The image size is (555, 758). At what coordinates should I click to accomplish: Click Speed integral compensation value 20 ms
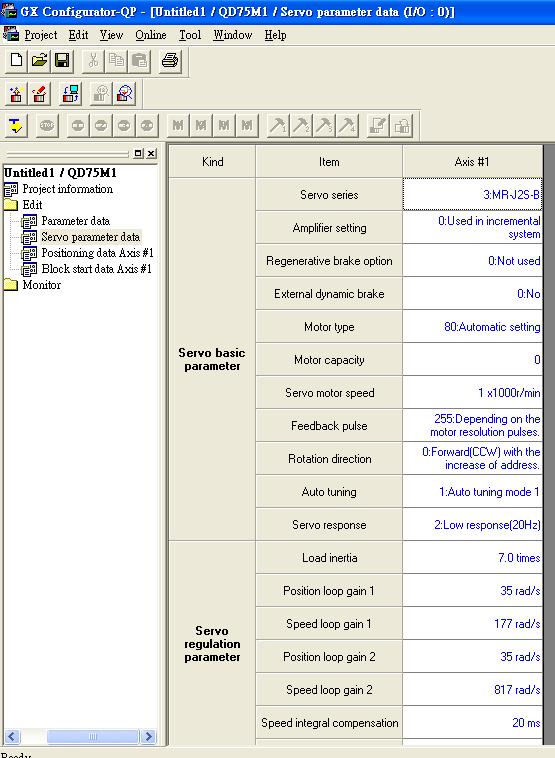tap(472, 723)
